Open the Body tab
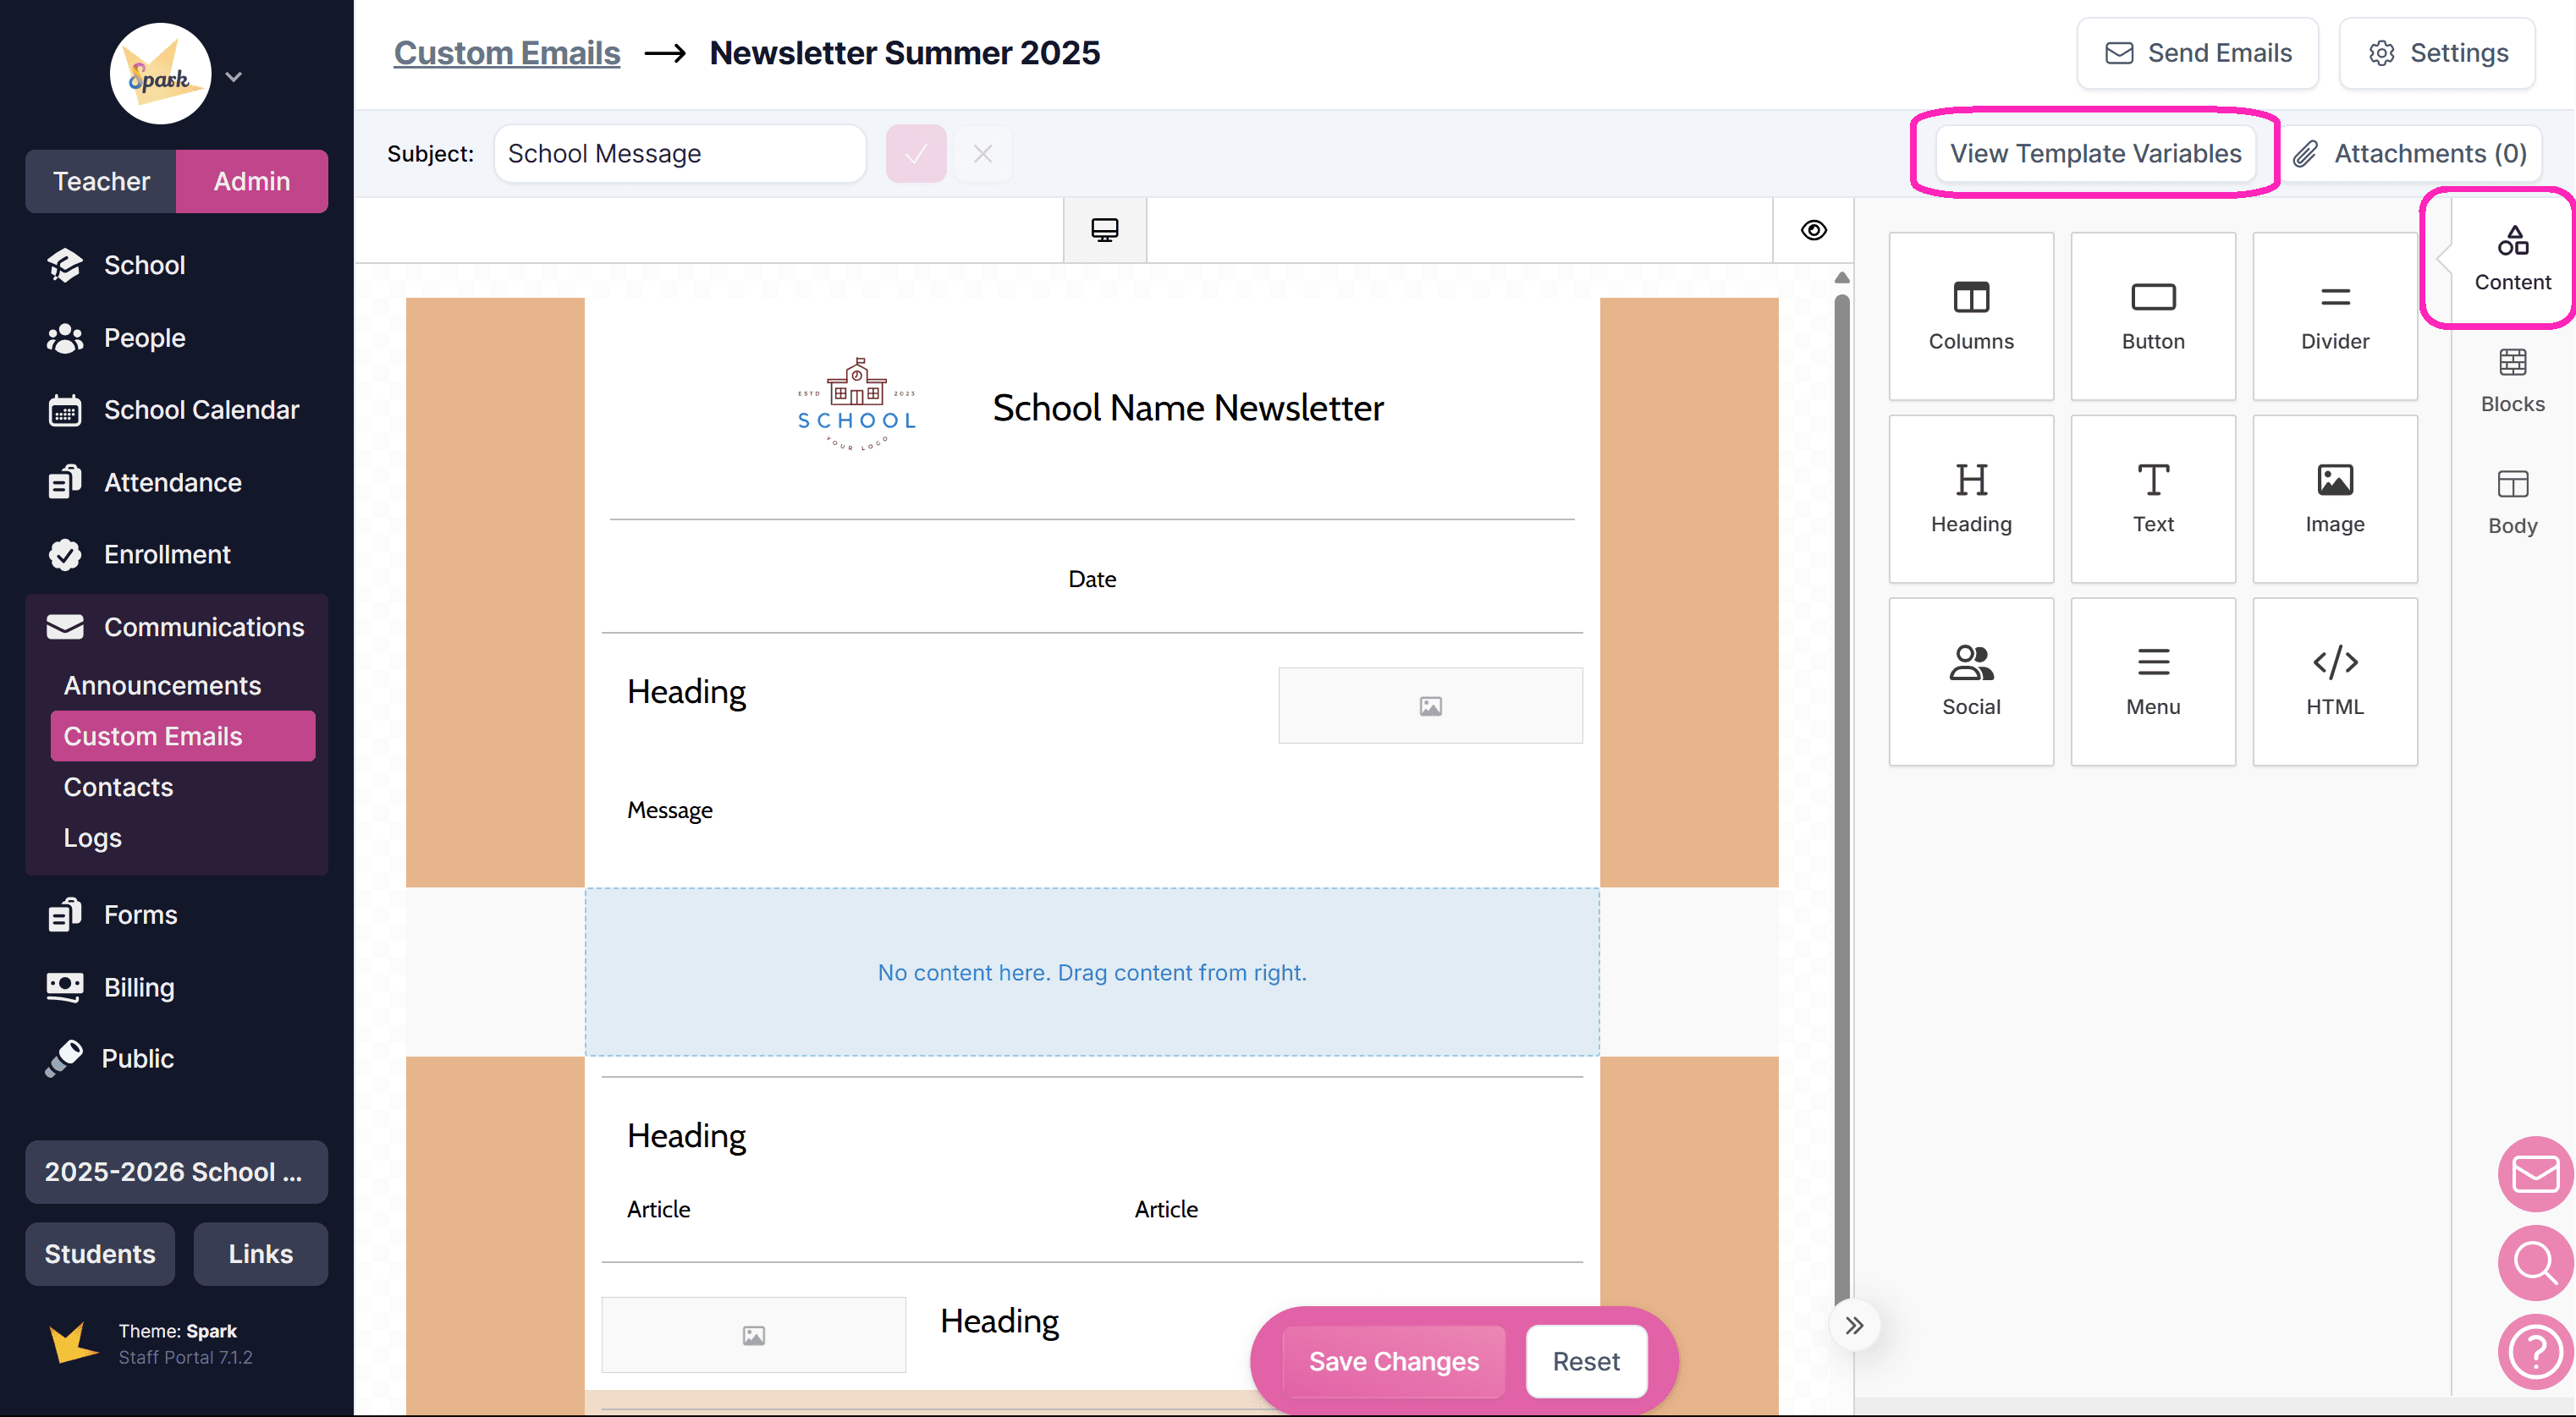This screenshot has width=2576, height=1417. [x=2511, y=502]
